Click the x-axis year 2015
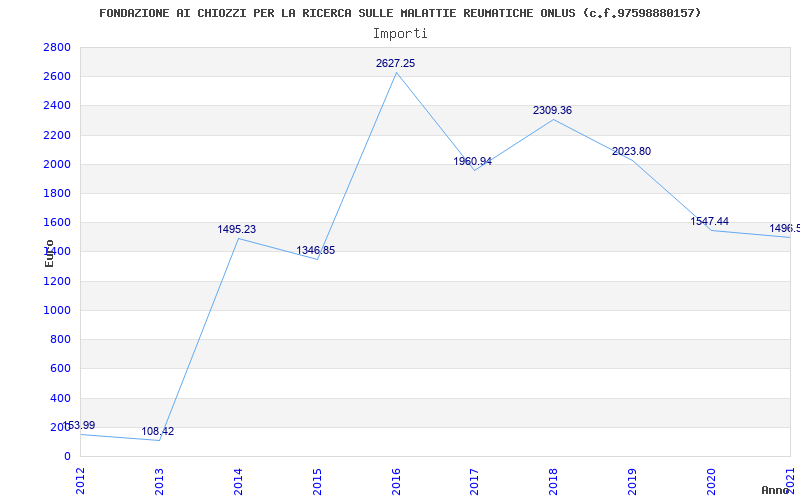Screen dimensions: 800x500 point(317,481)
